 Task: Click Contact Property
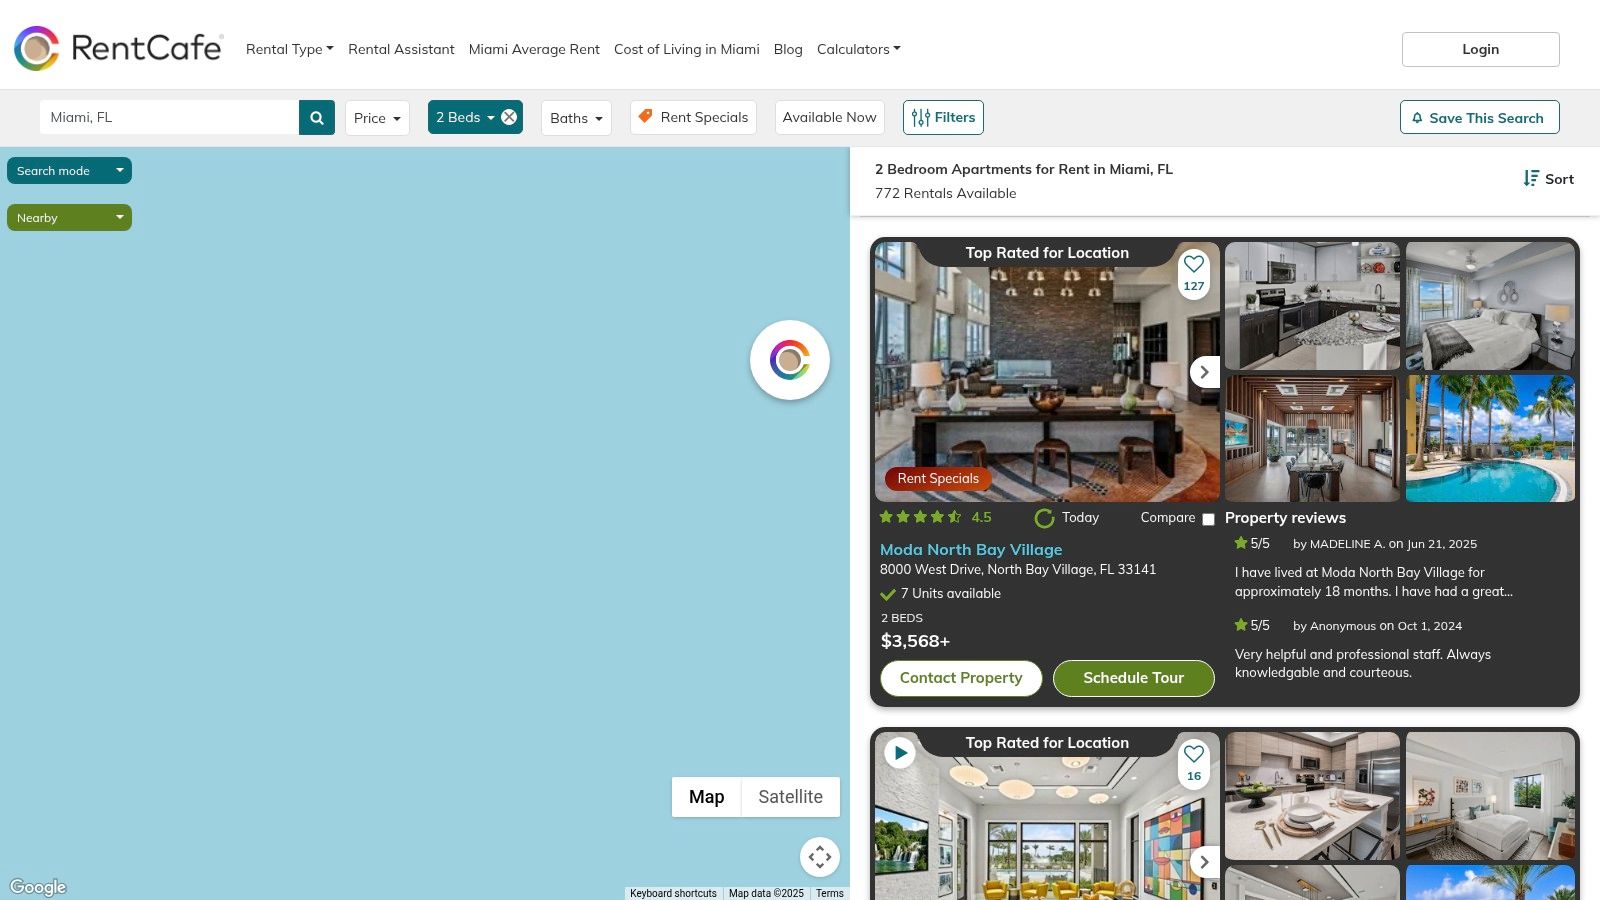[961, 677]
